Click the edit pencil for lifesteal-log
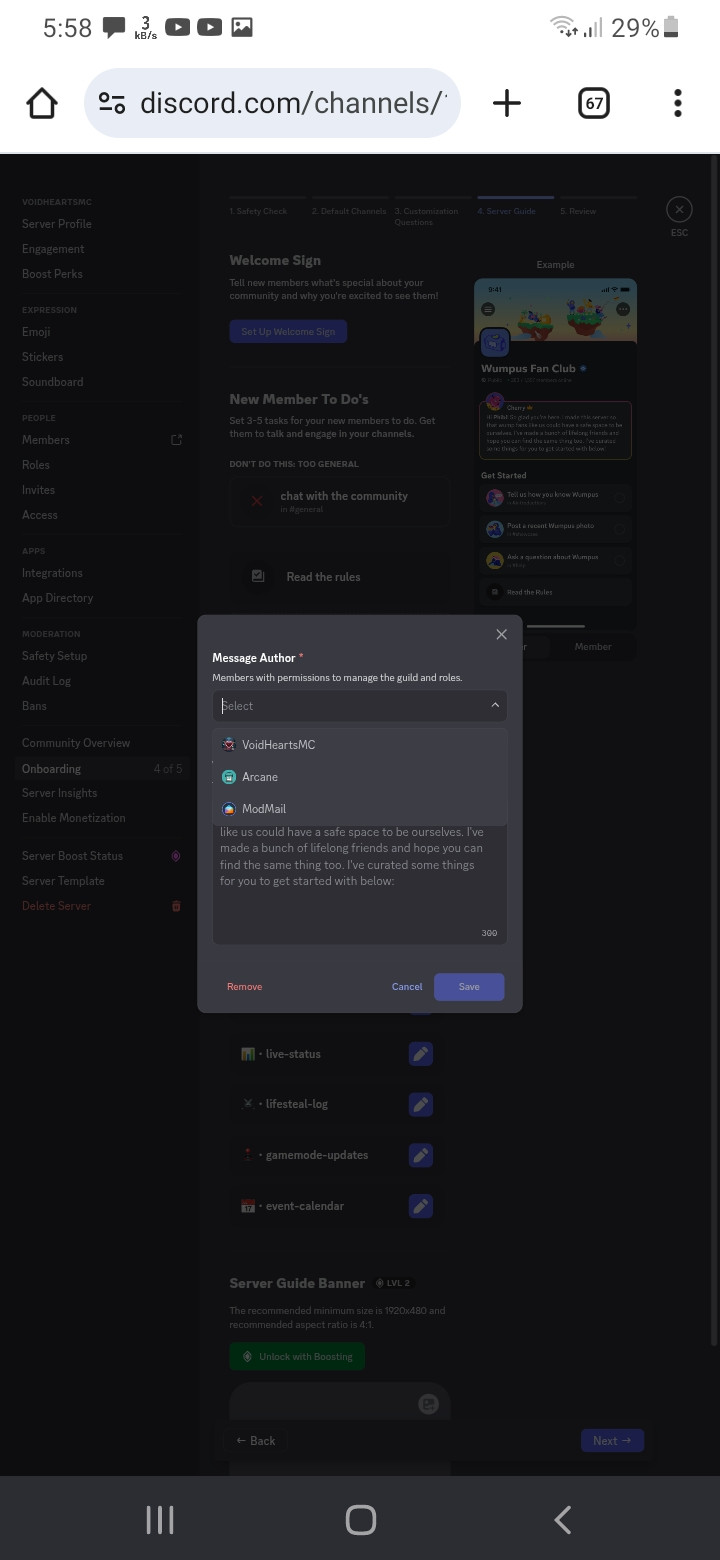 tap(421, 1104)
